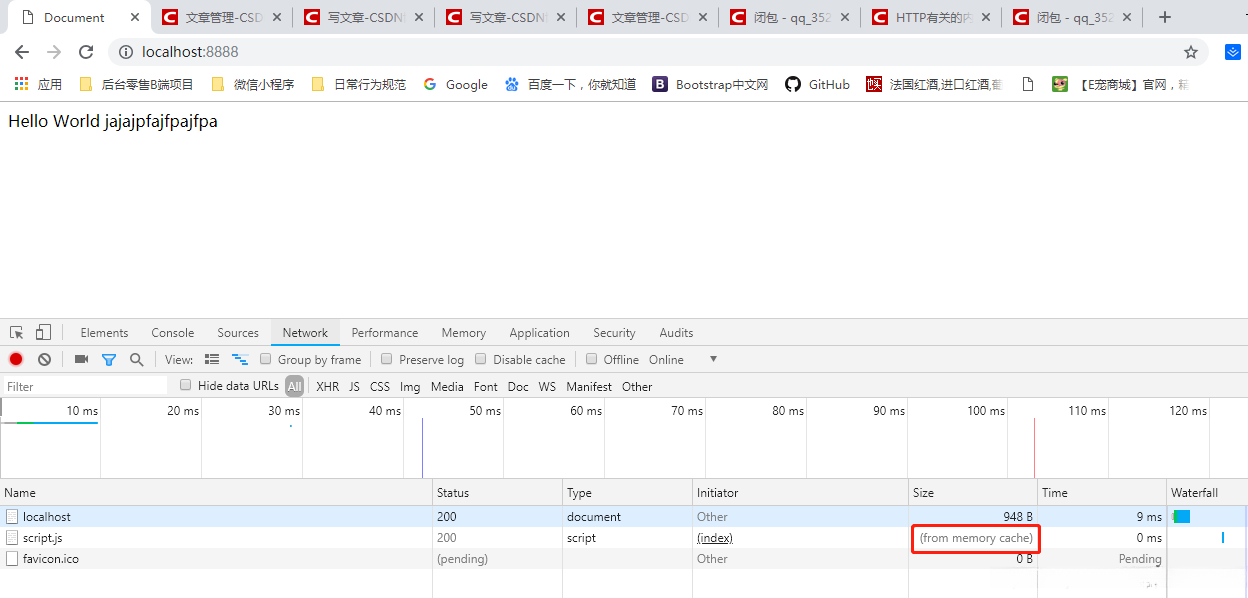The width and height of the screenshot is (1248, 598).
Task: Enable Preserve log checkbox
Action: (387, 359)
